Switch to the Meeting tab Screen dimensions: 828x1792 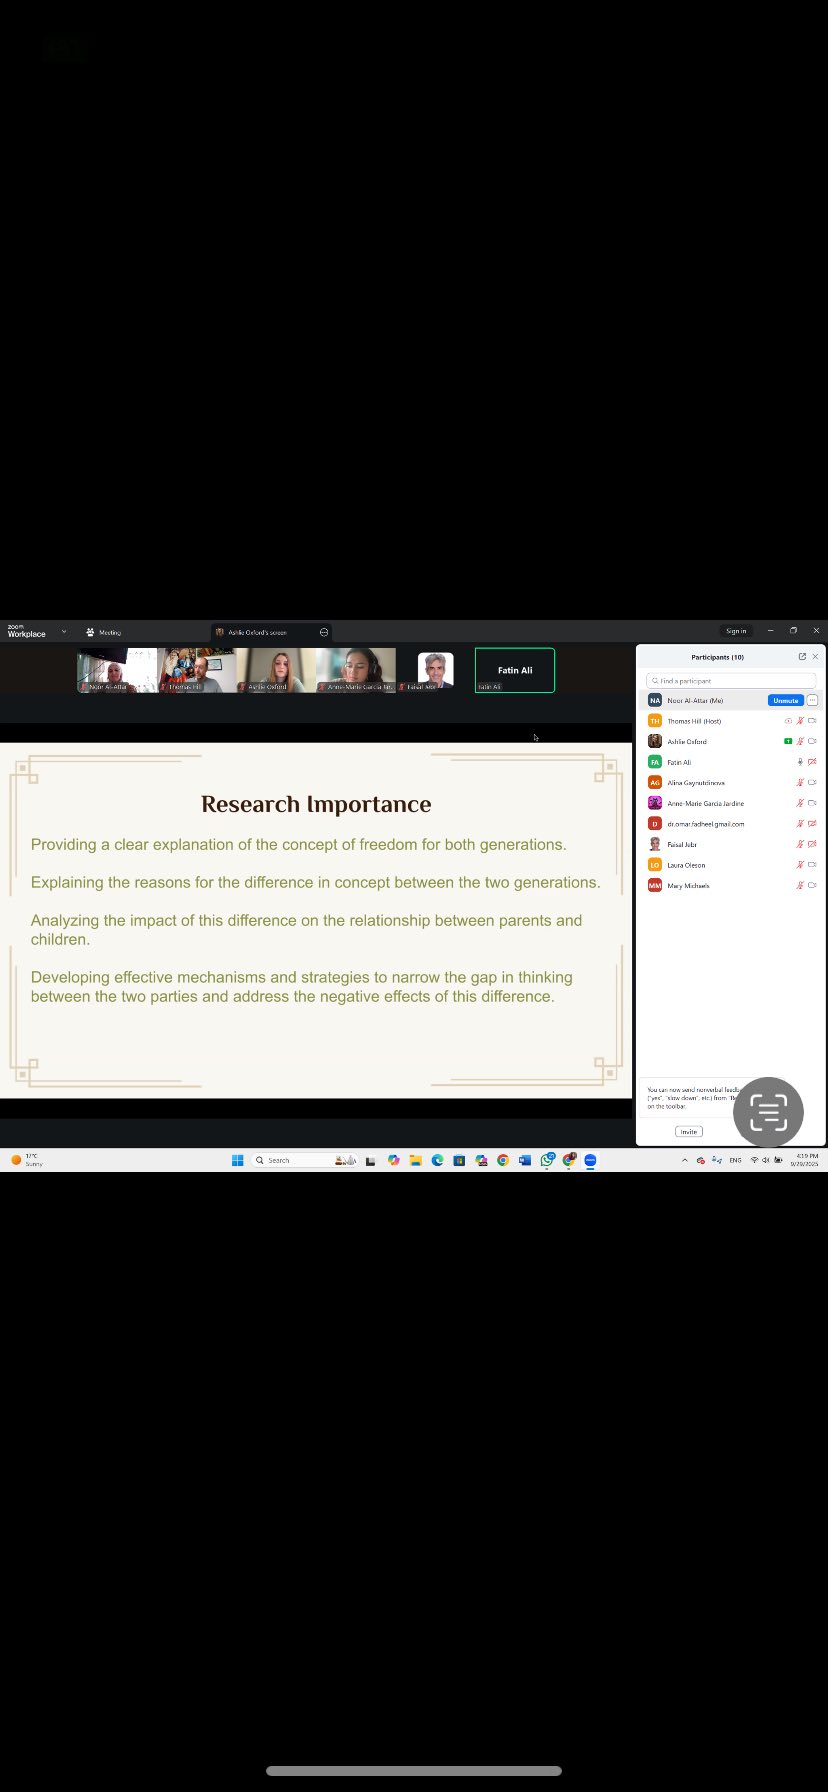tap(104, 632)
